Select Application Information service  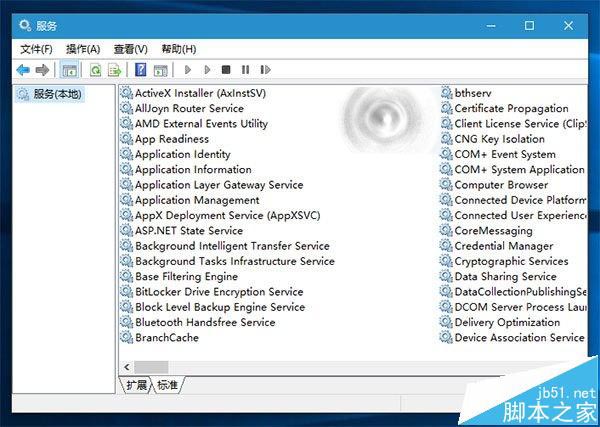click(x=193, y=169)
